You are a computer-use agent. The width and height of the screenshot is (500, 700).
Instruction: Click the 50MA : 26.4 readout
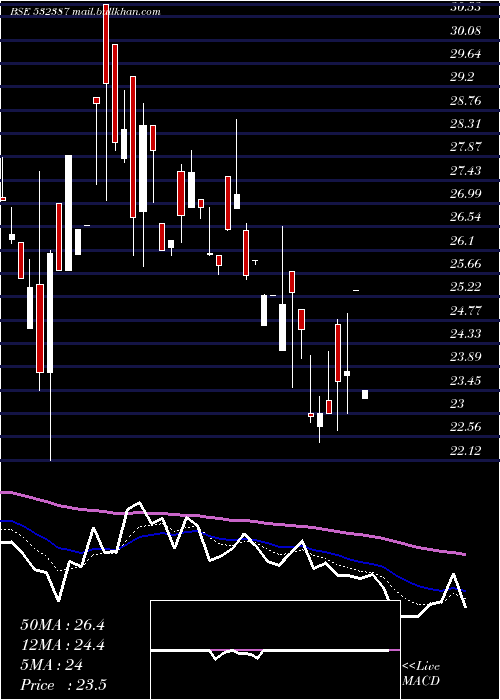[62, 625]
